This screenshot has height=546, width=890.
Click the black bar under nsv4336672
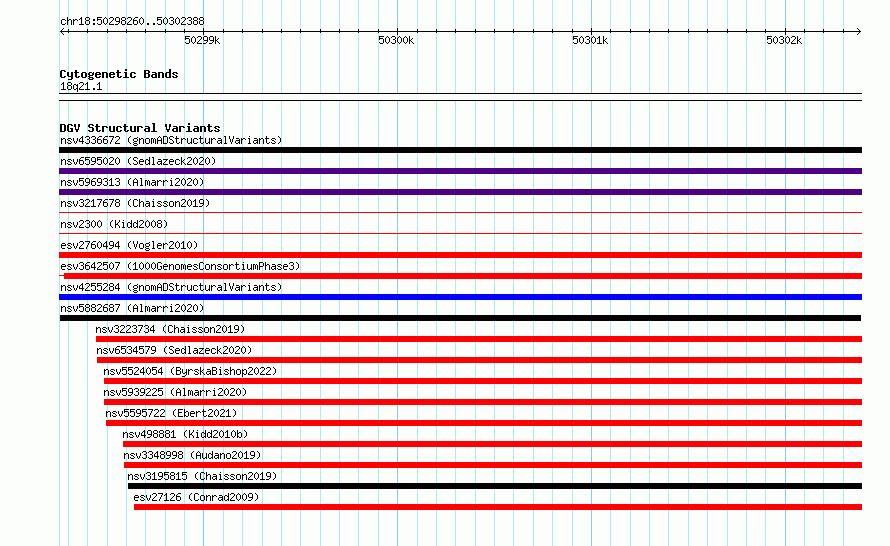tap(460, 150)
